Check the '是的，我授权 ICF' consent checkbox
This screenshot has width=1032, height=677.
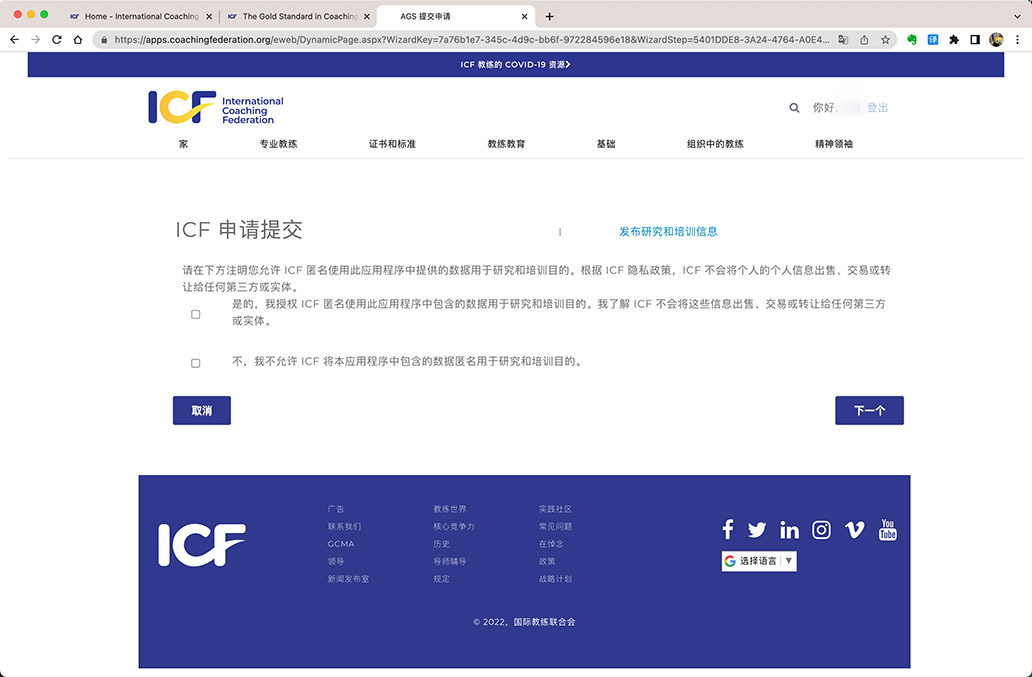(196, 314)
